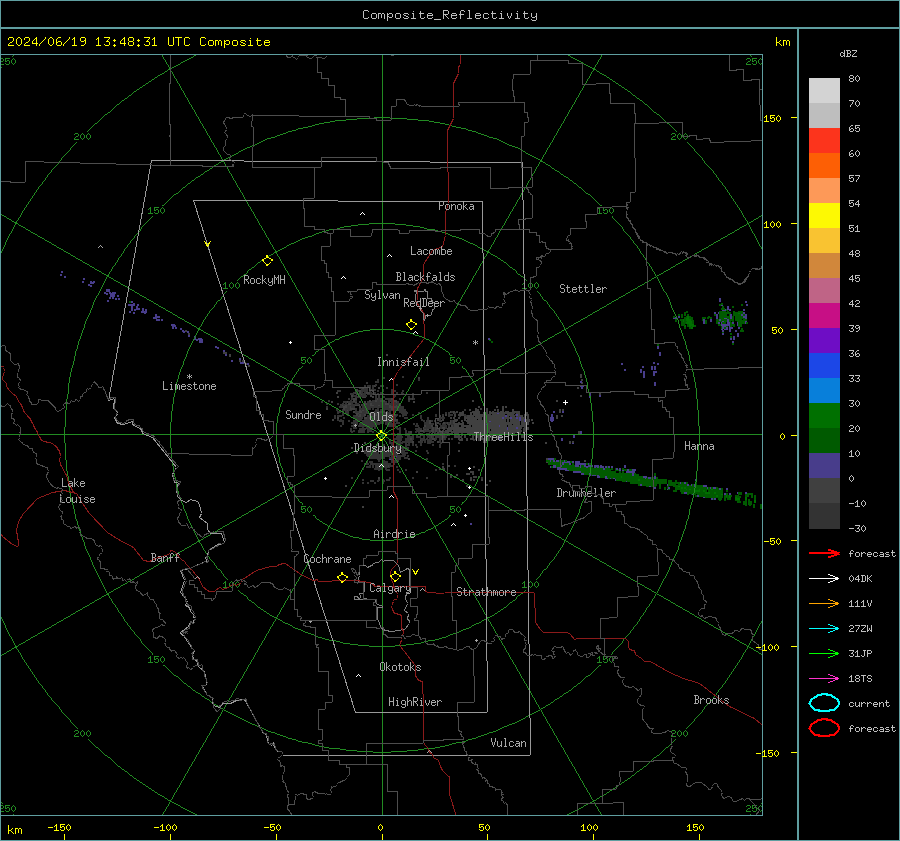Click the RedDeer city label
900x841 pixels.
point(424,303)
